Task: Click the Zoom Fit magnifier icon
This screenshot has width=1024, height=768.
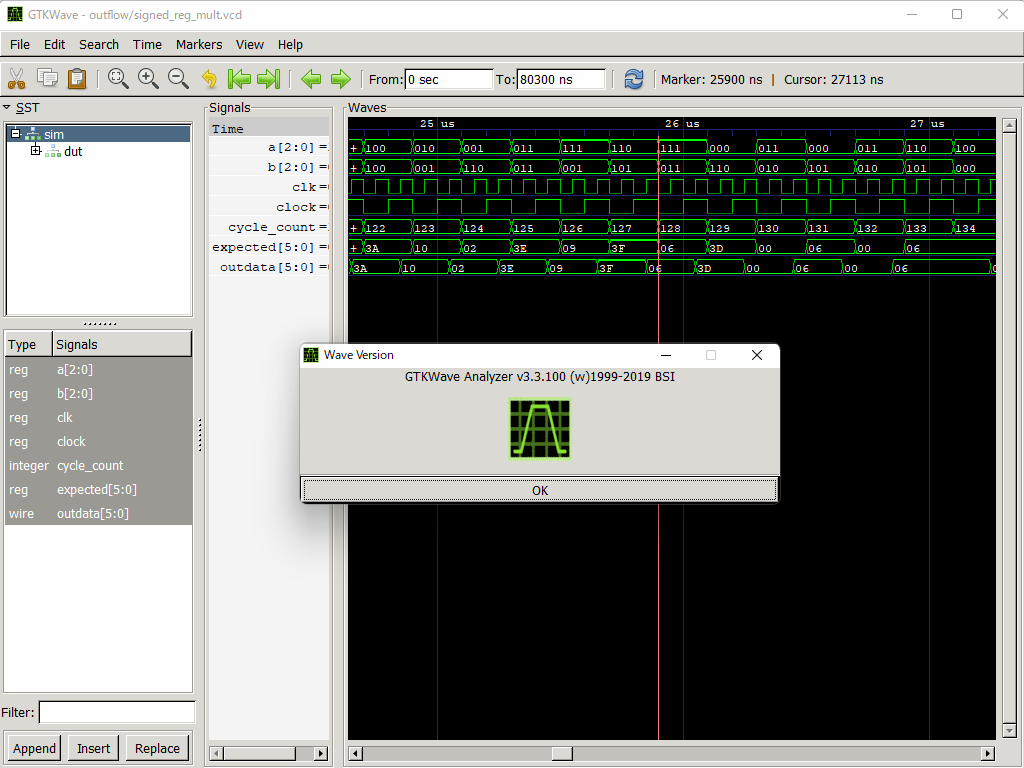Action: coord(118,79)
